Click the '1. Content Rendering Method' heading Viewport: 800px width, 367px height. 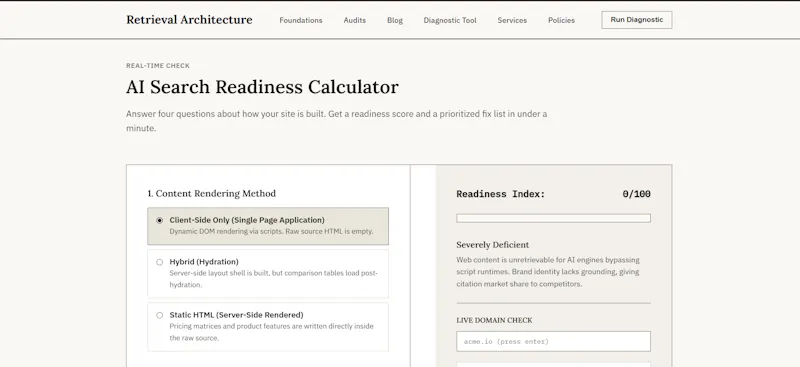[x=212, y=193]
